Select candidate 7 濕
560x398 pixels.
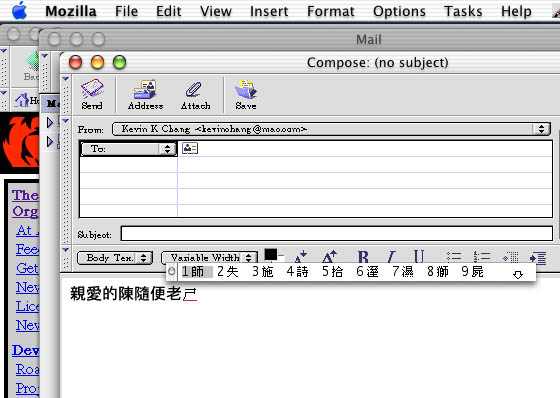coord(402,272)
